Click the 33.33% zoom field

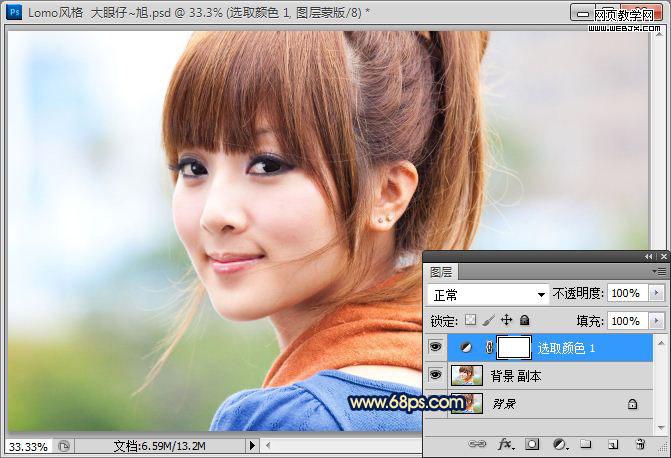28,447
